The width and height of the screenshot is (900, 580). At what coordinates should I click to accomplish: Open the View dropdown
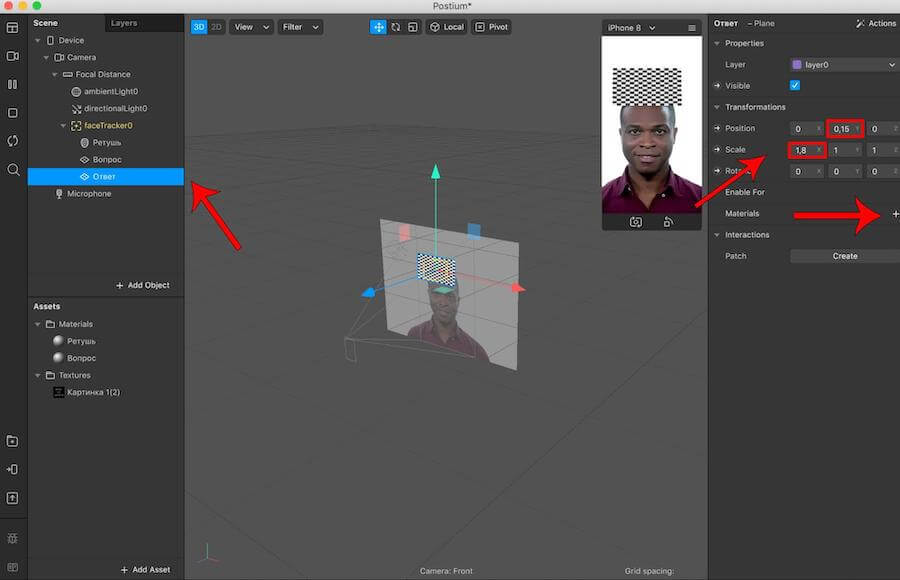[251, 27]
